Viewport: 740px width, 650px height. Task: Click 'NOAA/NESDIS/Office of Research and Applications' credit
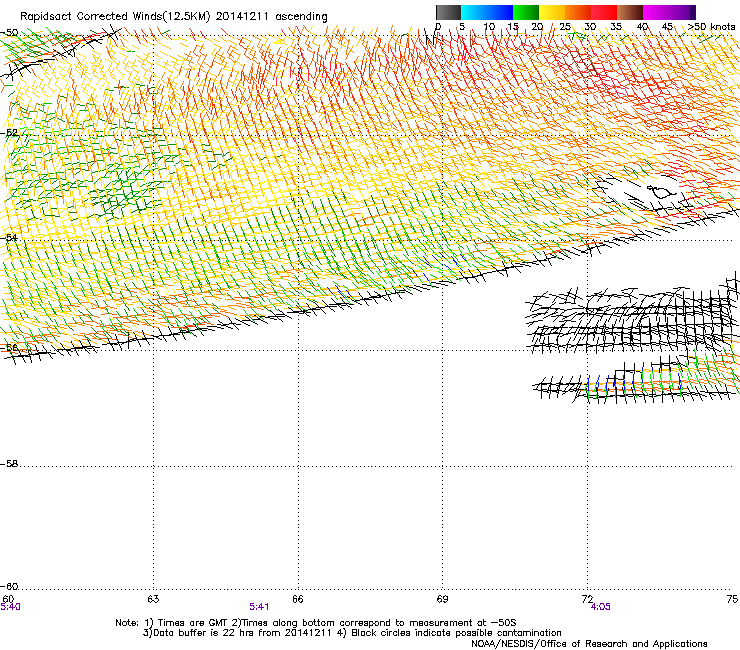[589, 644]
